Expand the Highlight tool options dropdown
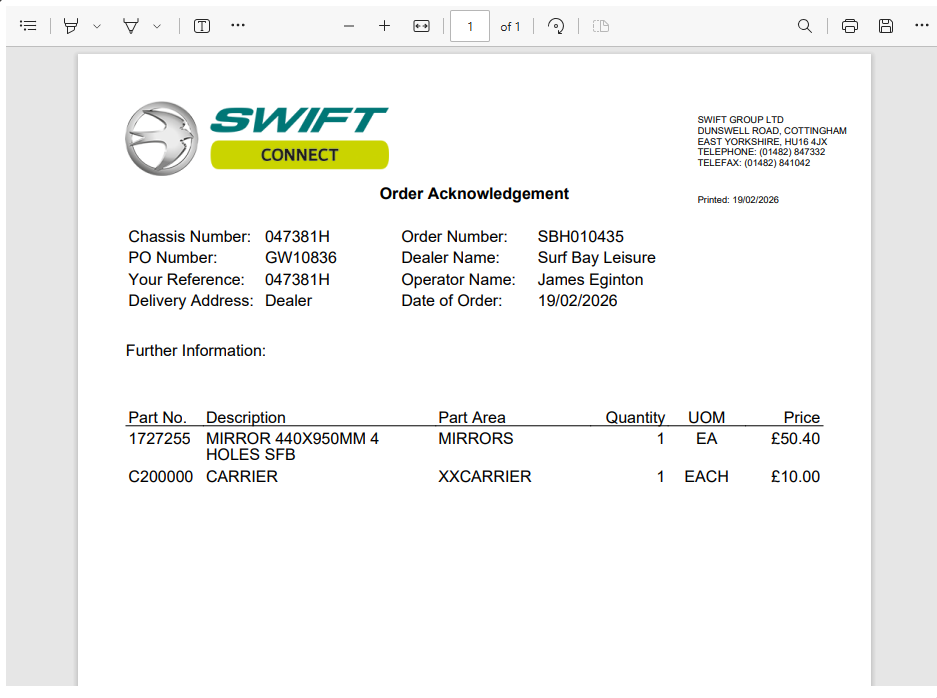The width and height of the screenshot is (937, 698). [97, 26]
